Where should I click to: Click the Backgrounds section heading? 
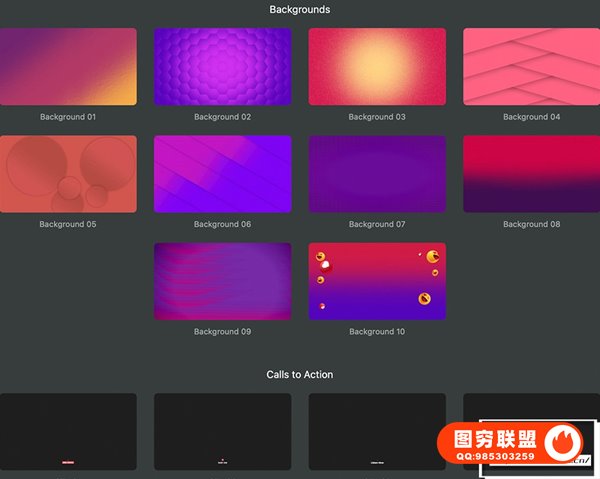click(300, 10)
